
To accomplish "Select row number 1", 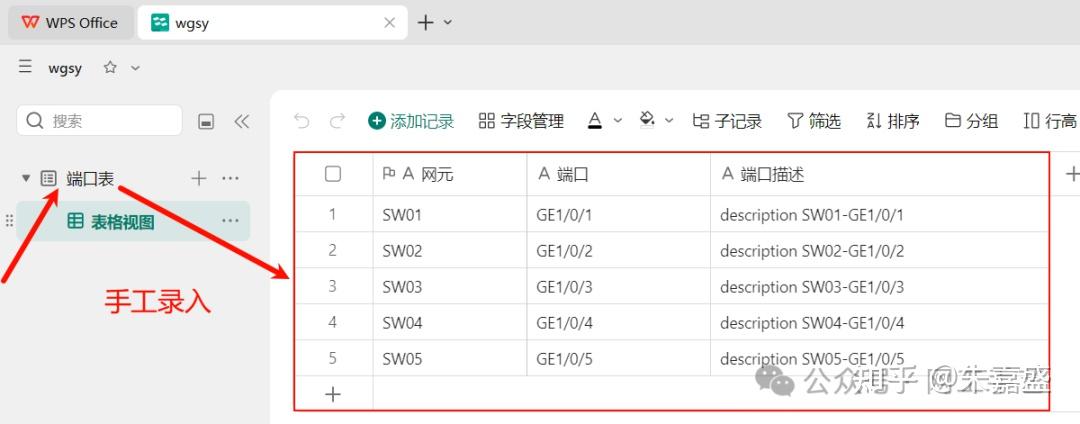I will point(333,215).
